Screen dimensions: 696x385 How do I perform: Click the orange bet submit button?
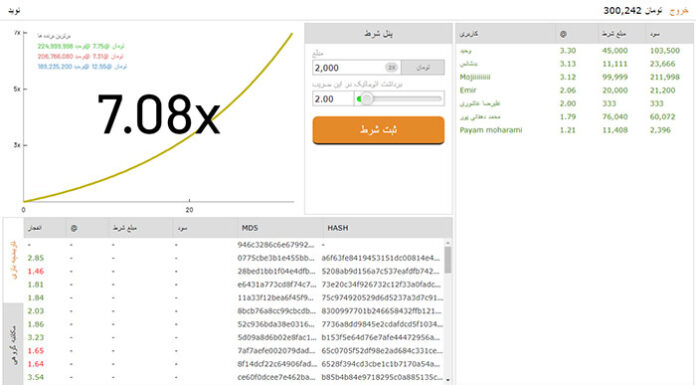pos(378,130)
